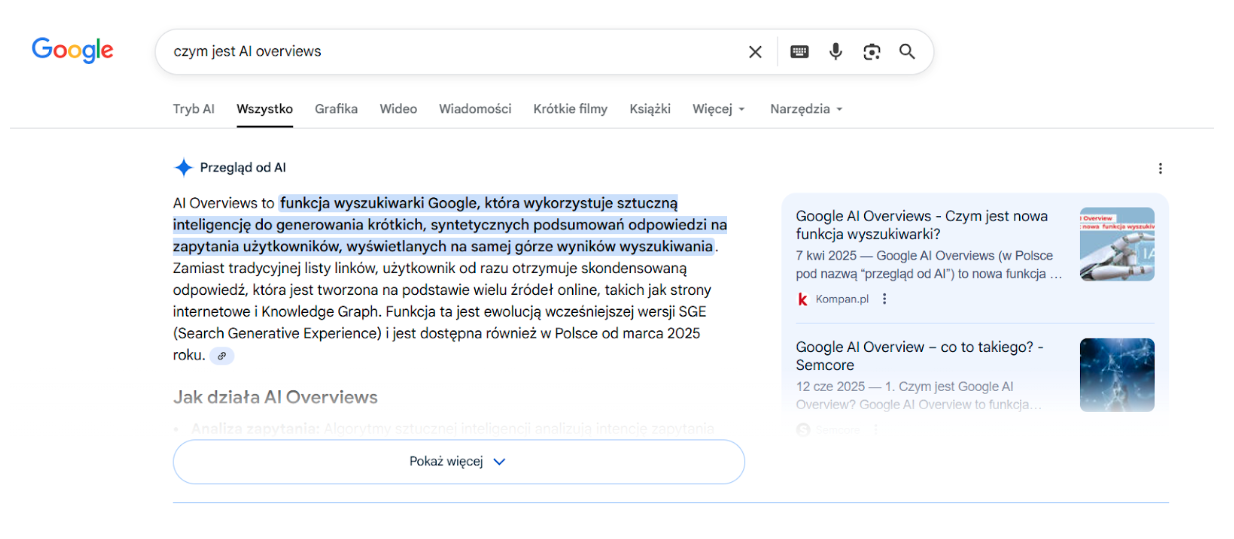Select the Krótkie filmy tab
Viewport: 1234px width, 539px height.
coord(570,109)
